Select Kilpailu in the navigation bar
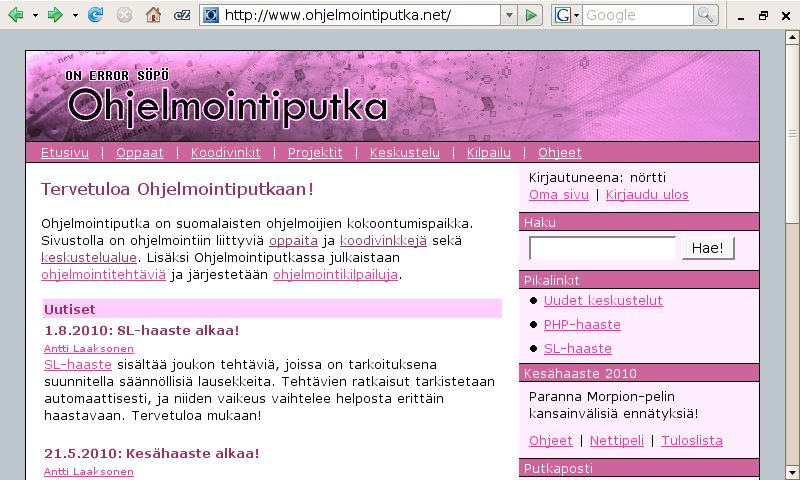Image resolution: width=800 pixels, height=480 pixels. point(489,153)
